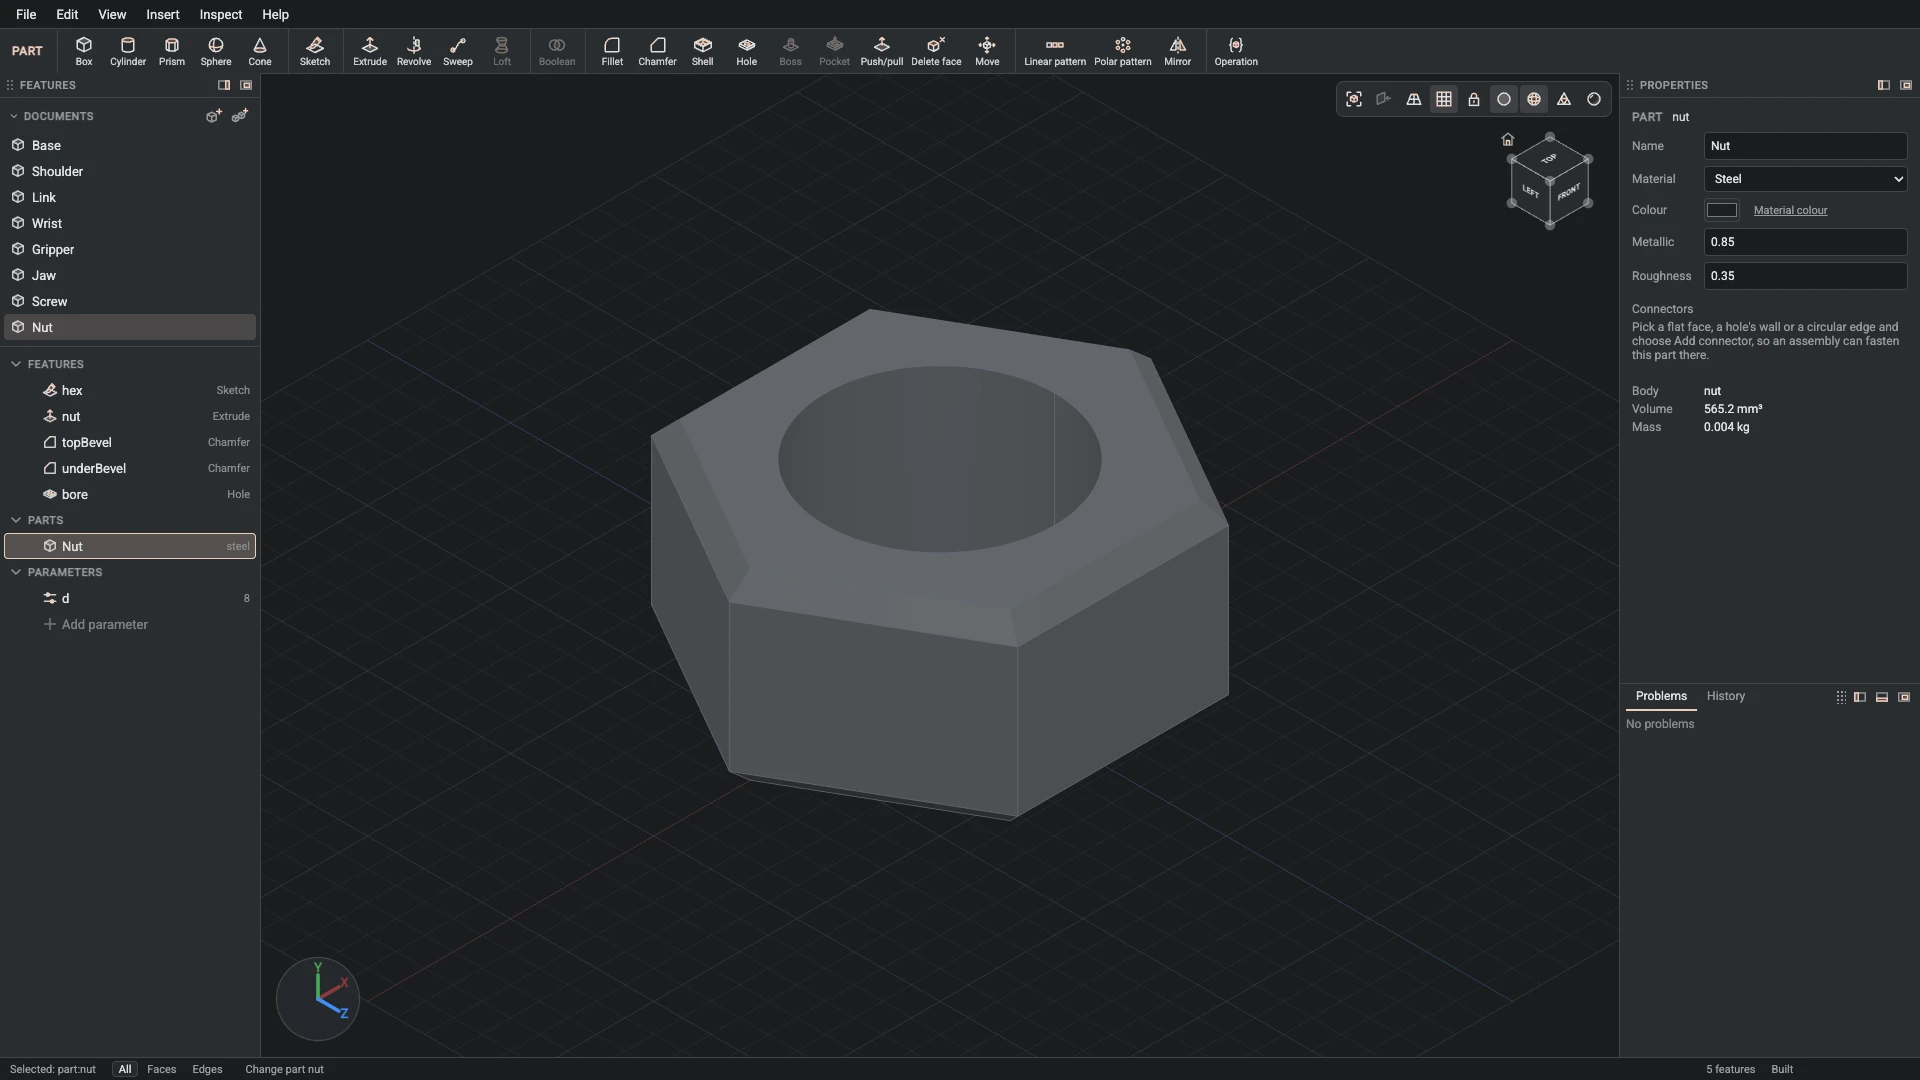Image resolution: width=1920 pixels, height=1080 pixels.
Task: Click the Home view icon
Action: (1508, 140)
